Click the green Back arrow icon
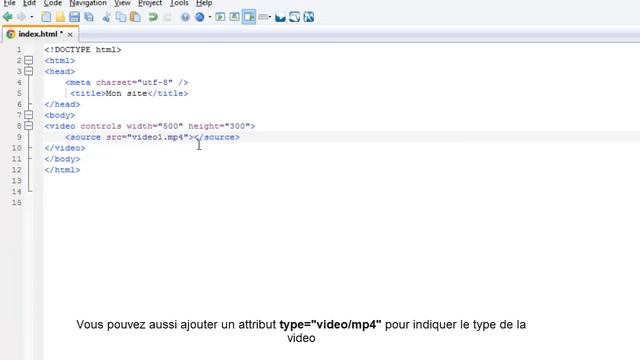Viewport: 640px width, 360px height. [x=7, y=17]
